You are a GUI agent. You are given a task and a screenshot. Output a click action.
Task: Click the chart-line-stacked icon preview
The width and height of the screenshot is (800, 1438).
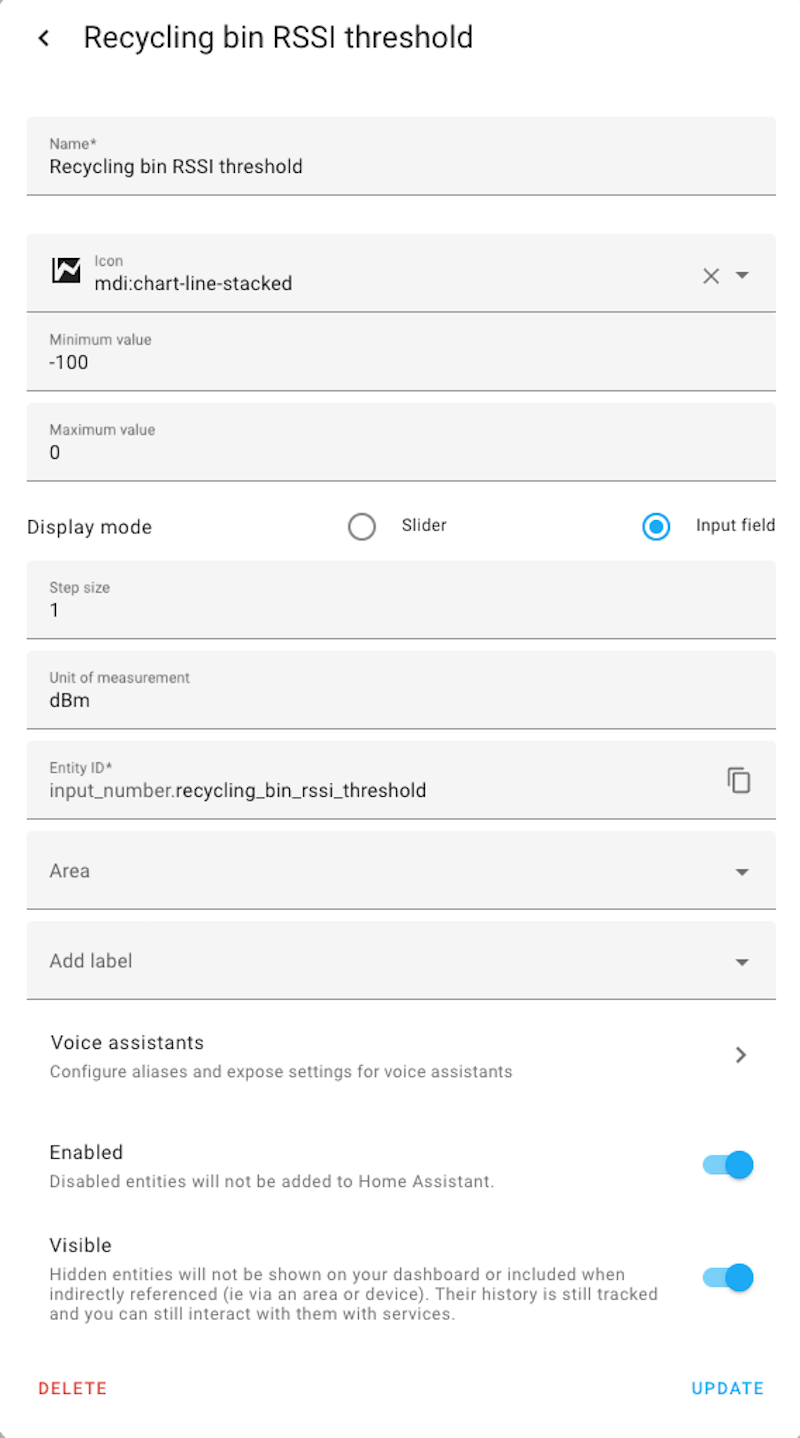(x=66, y=271)
